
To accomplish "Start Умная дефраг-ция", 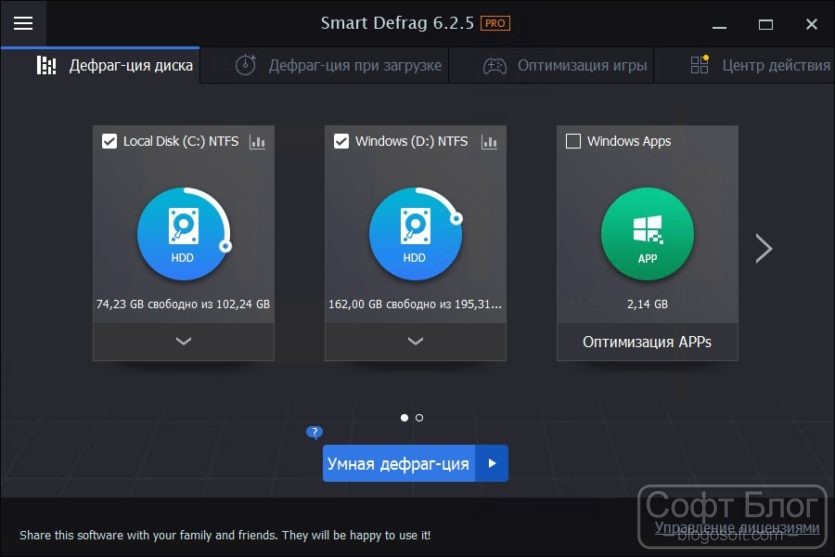I will (398, 463).
